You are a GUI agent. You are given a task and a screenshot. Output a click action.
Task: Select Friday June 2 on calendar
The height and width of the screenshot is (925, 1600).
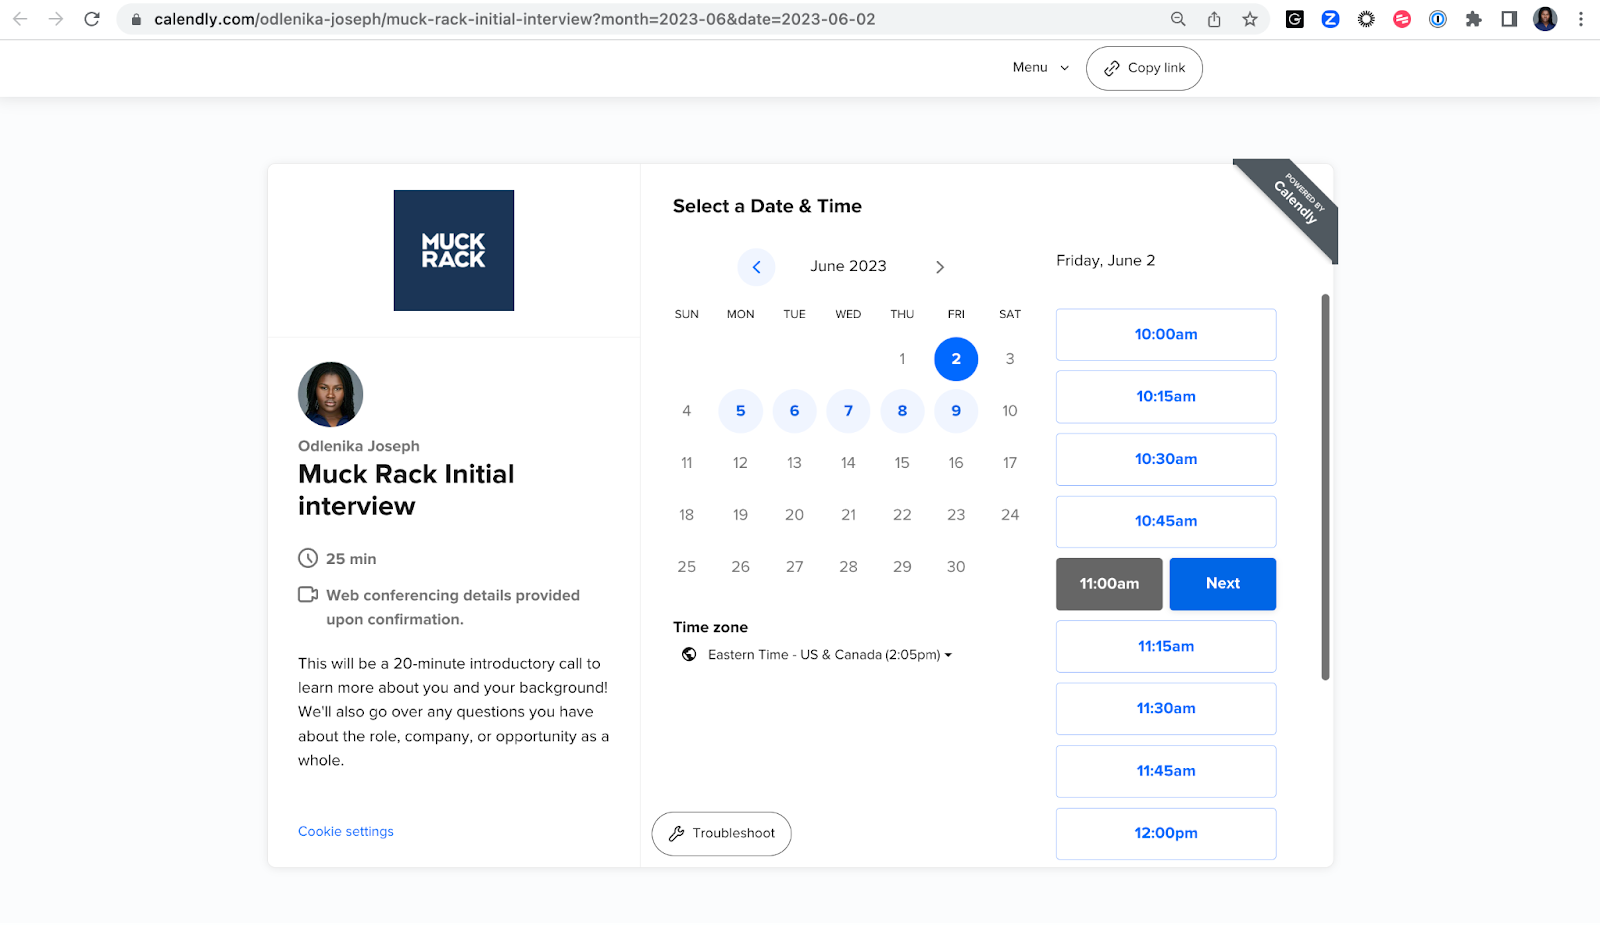(x=956, y=359)
